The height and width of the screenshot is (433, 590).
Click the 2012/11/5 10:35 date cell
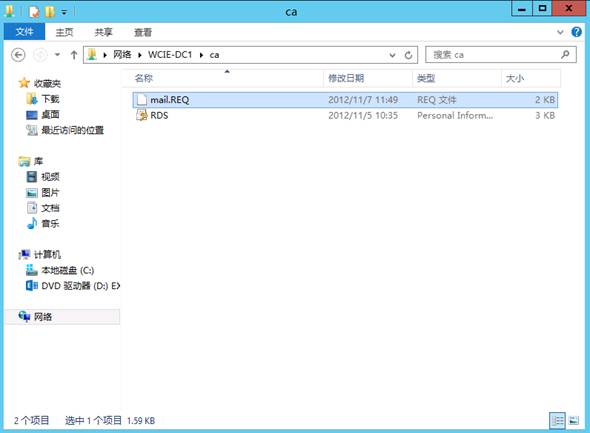click(363, 115)
